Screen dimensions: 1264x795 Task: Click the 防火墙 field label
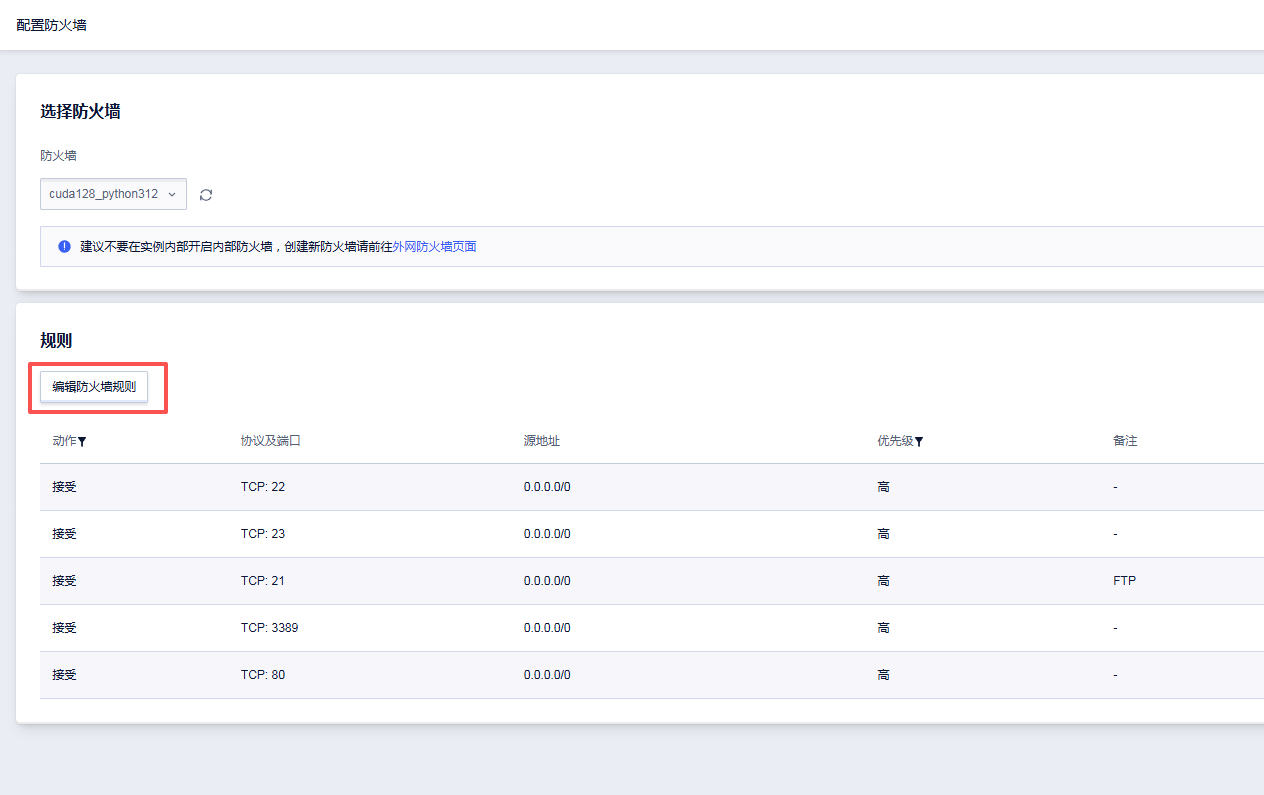click(58, 156)
